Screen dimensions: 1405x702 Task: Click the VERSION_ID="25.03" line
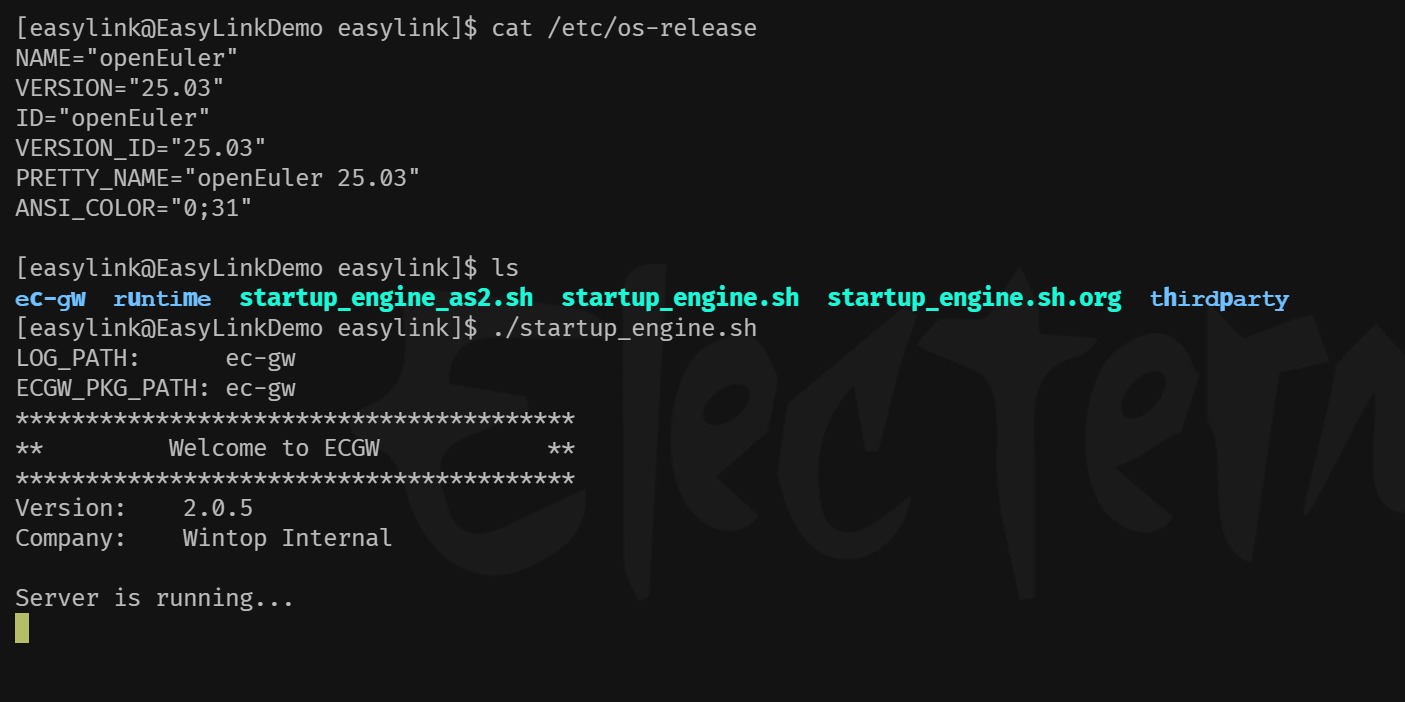pos(141,148)
